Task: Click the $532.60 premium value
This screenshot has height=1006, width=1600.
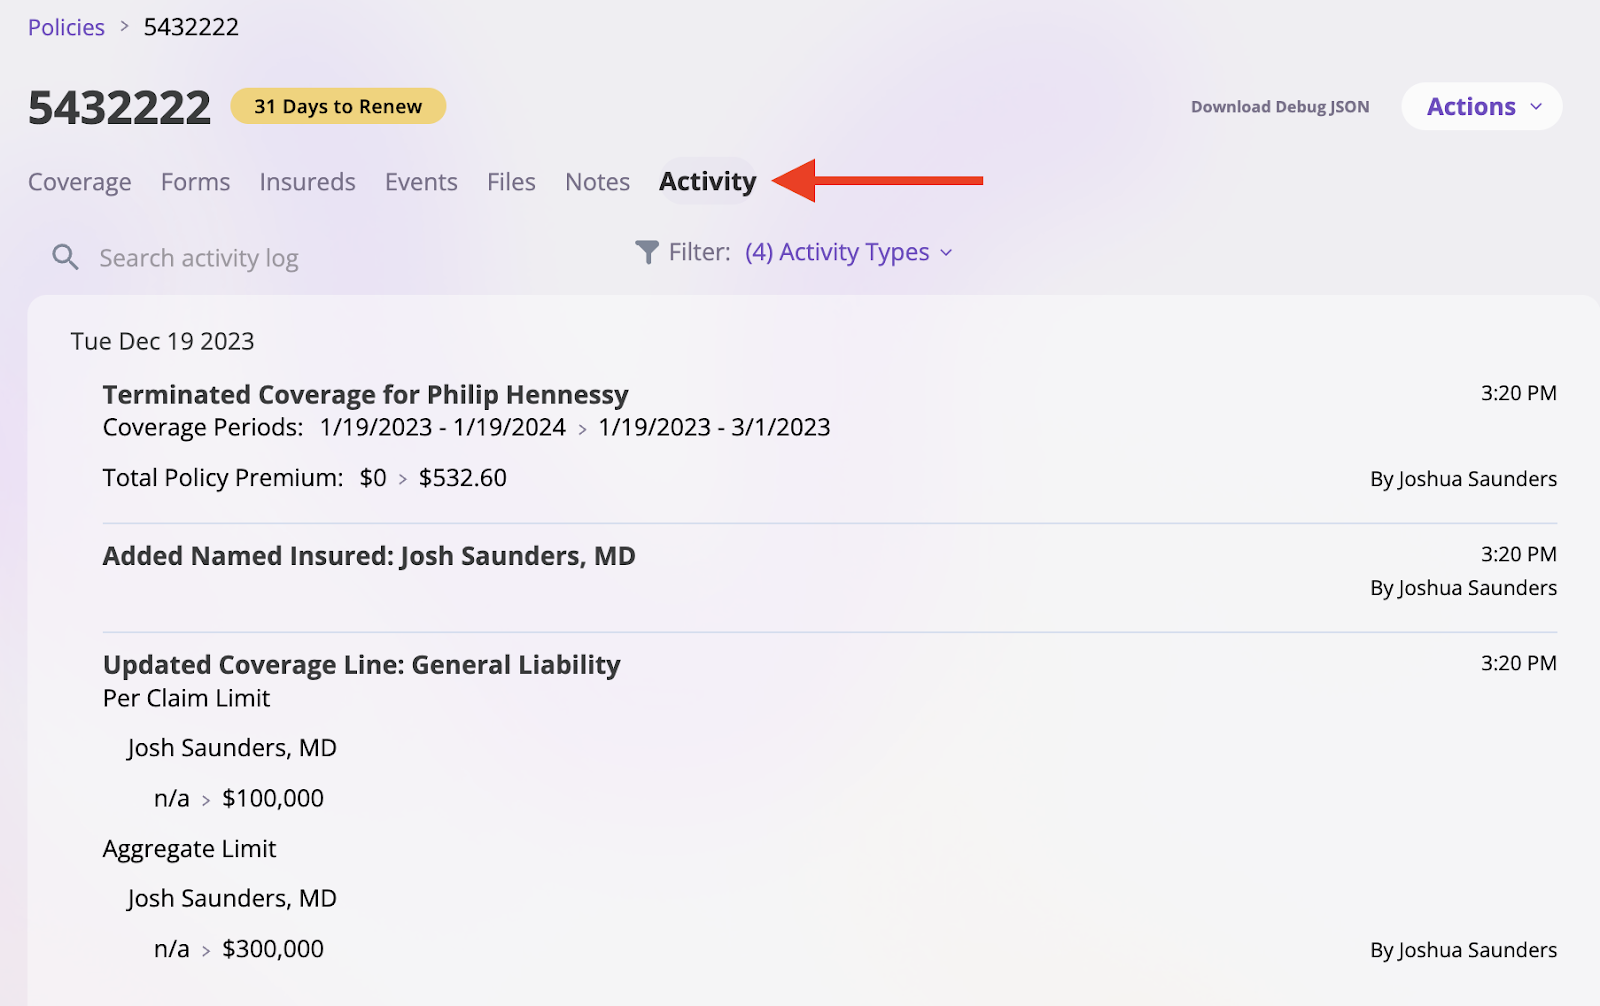Action: pyautogui.click(x=463, y=478)
